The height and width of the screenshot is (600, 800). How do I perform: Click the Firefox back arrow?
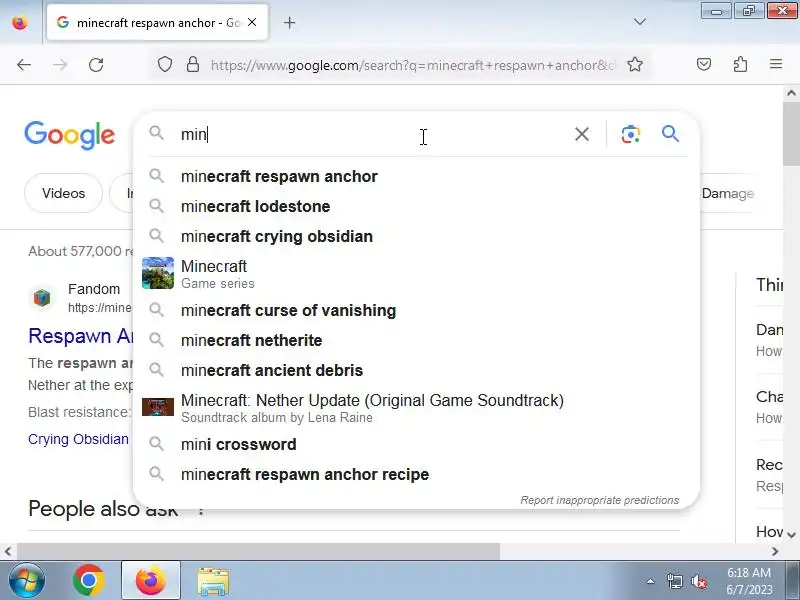pyautogui.click(x=24, y=65)
